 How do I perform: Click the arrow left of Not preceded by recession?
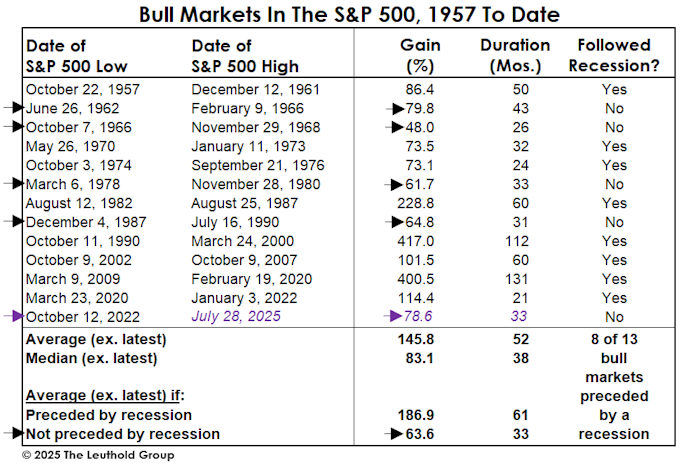click(x=13, y=434)
